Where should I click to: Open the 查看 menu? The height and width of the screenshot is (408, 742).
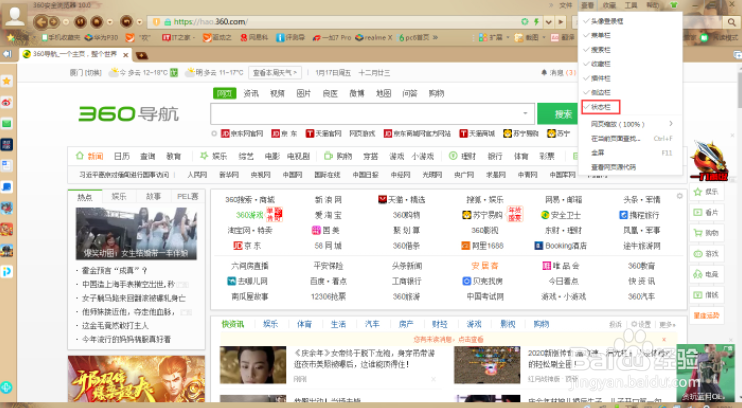coord(587,5)
